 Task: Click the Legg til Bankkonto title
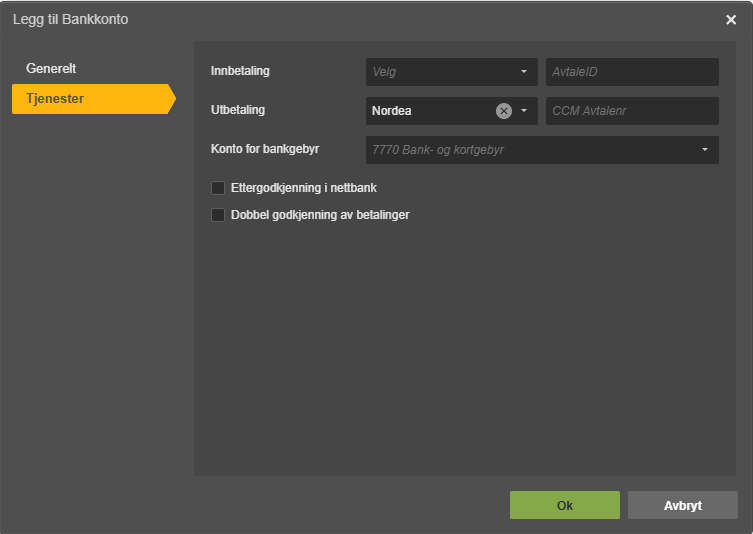(71, 19)
